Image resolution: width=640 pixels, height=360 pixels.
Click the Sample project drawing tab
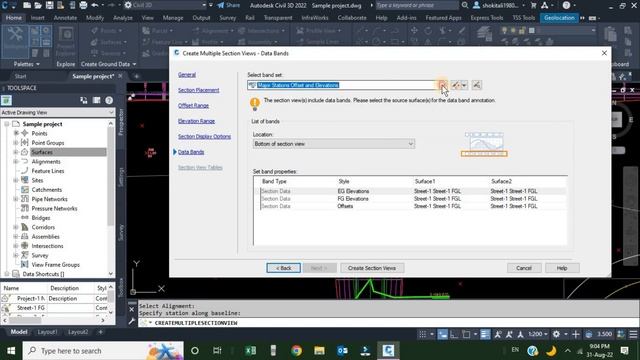(93, 76)
